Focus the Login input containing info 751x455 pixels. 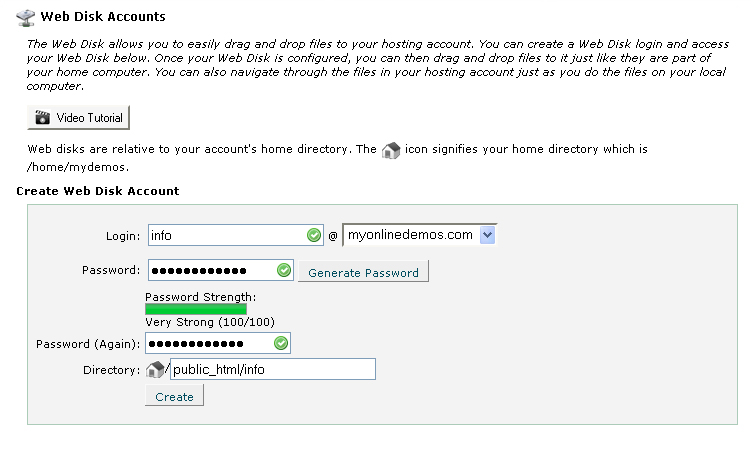(x=236, y=235)
